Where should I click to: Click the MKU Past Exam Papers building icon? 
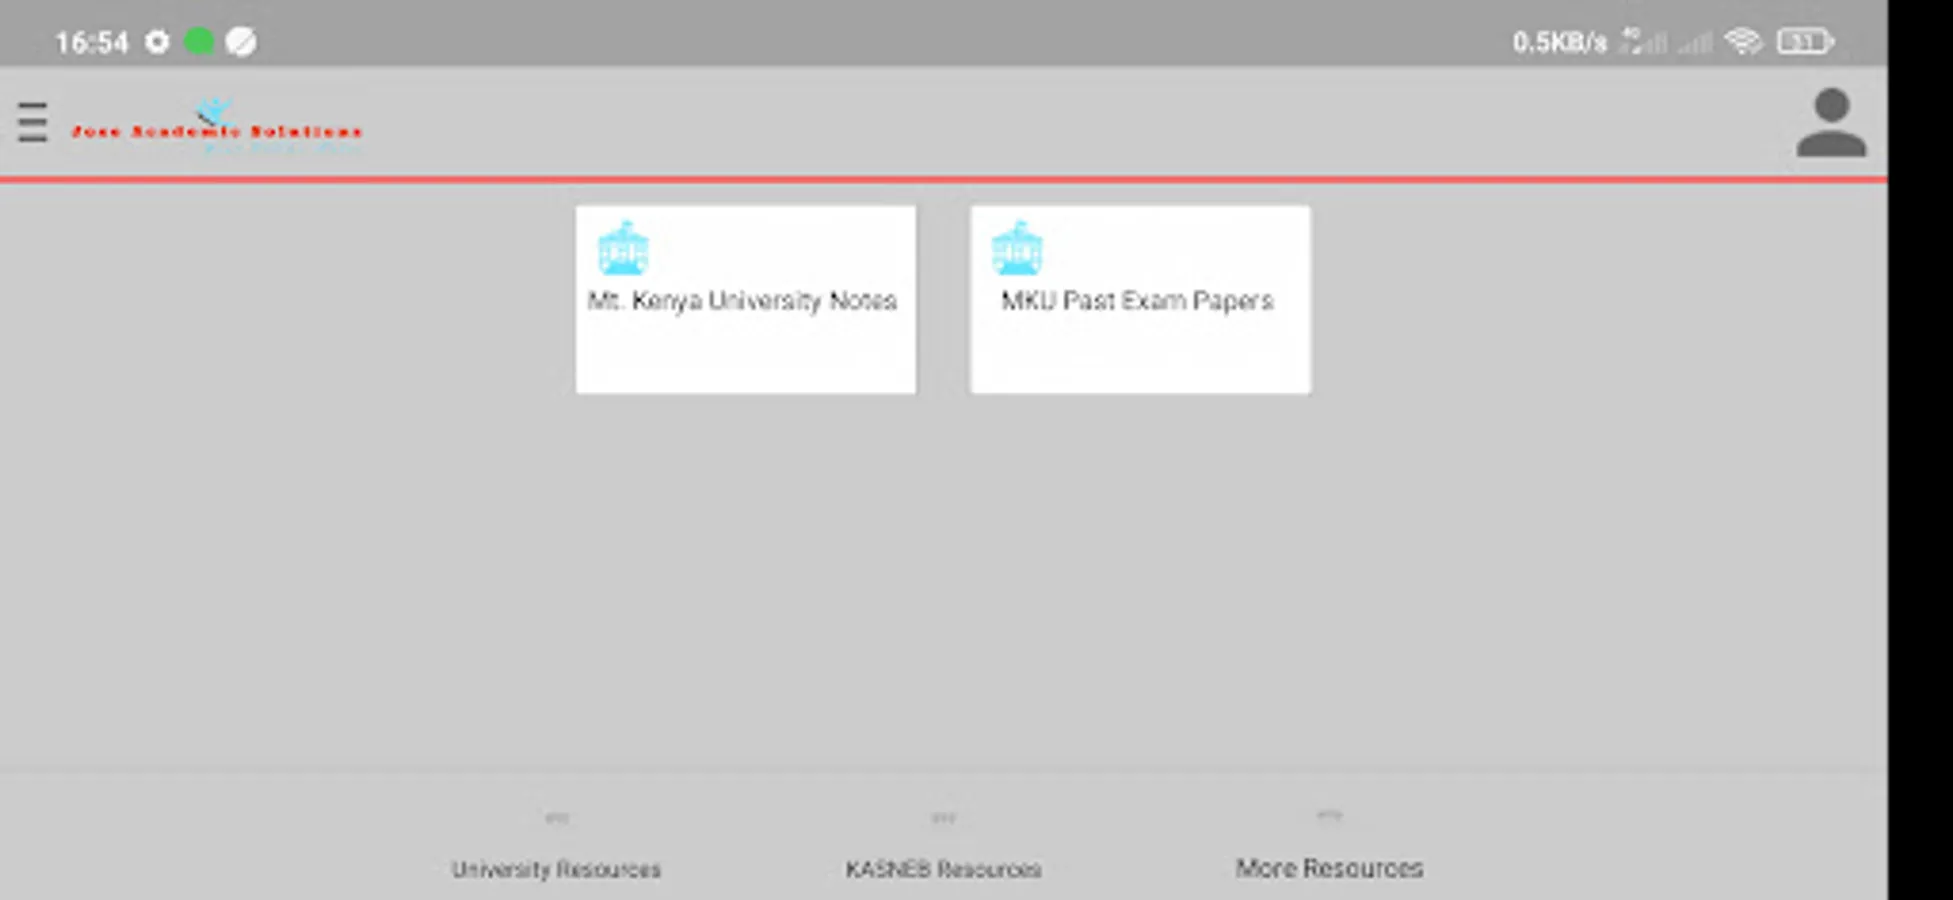pos(1017,248)
